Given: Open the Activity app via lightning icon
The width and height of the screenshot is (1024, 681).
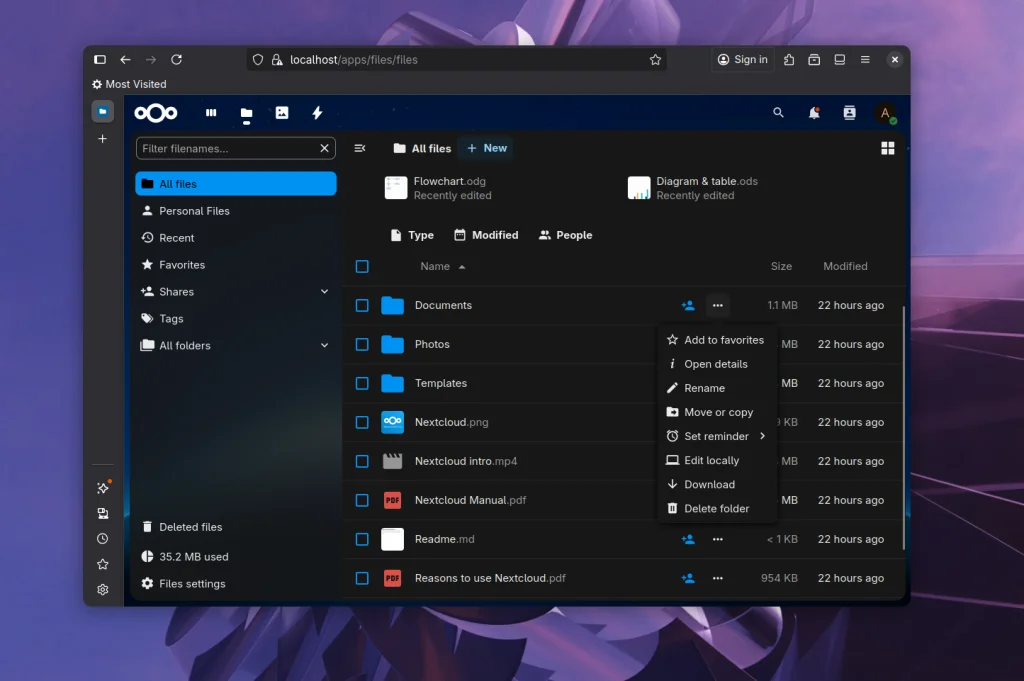Looking at the screenshot, I should [317, 113].
